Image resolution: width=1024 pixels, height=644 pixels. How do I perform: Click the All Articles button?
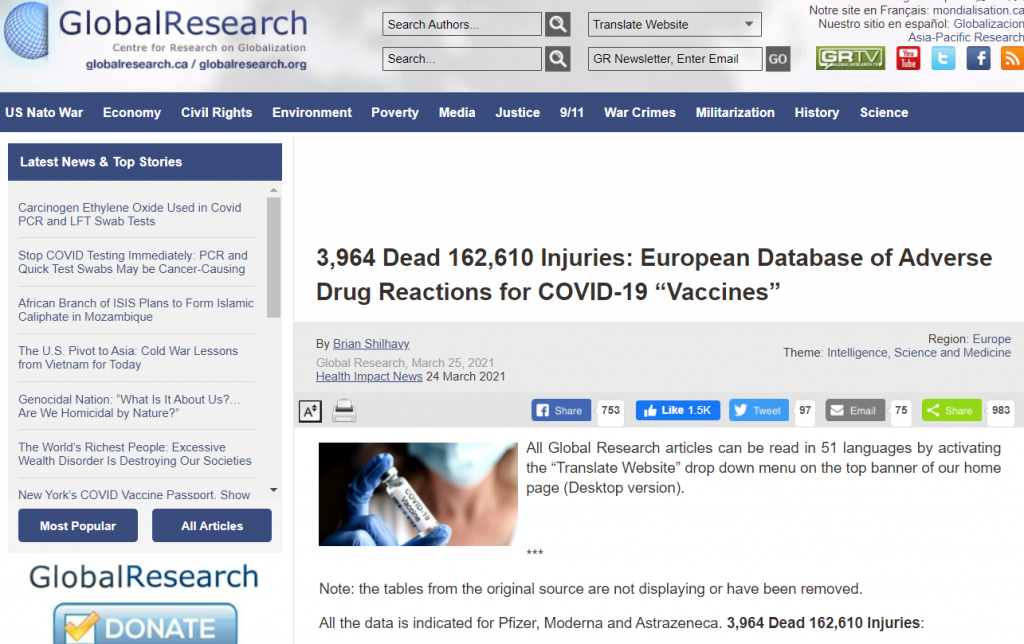pyautogui.click(x=212, y=526)
